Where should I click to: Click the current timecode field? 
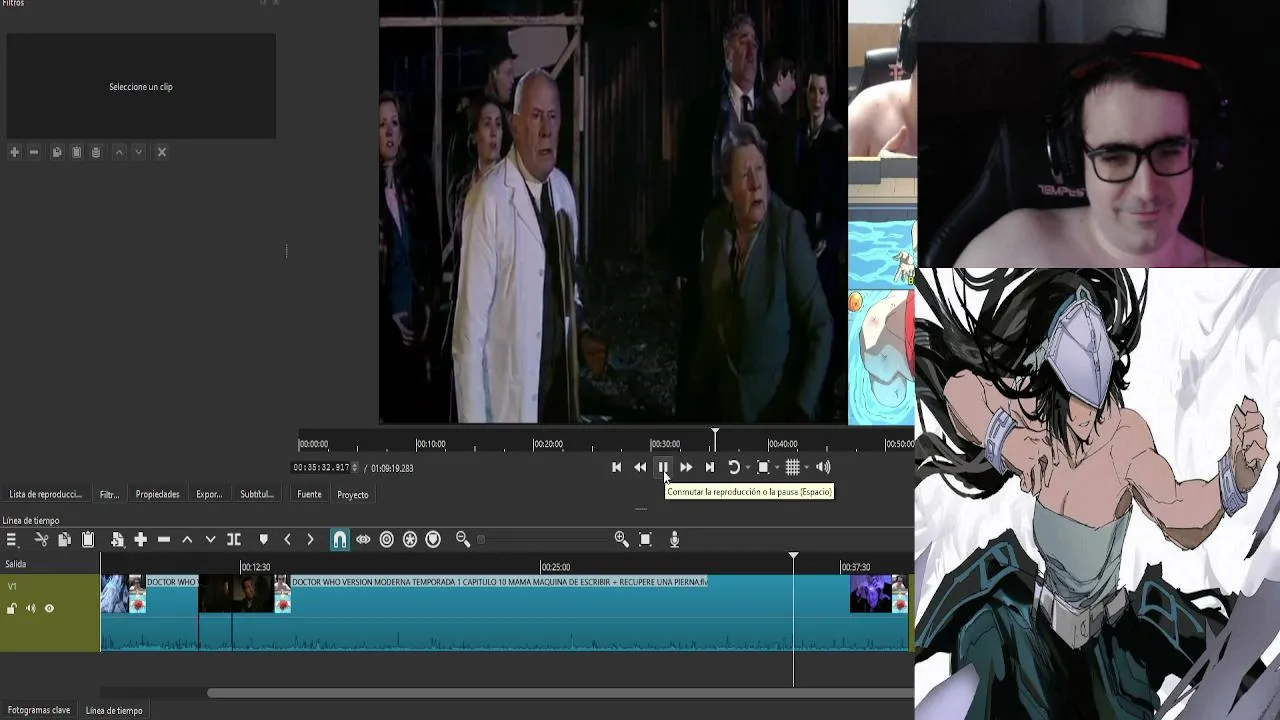pyautogui.click(x=321, y=468)
